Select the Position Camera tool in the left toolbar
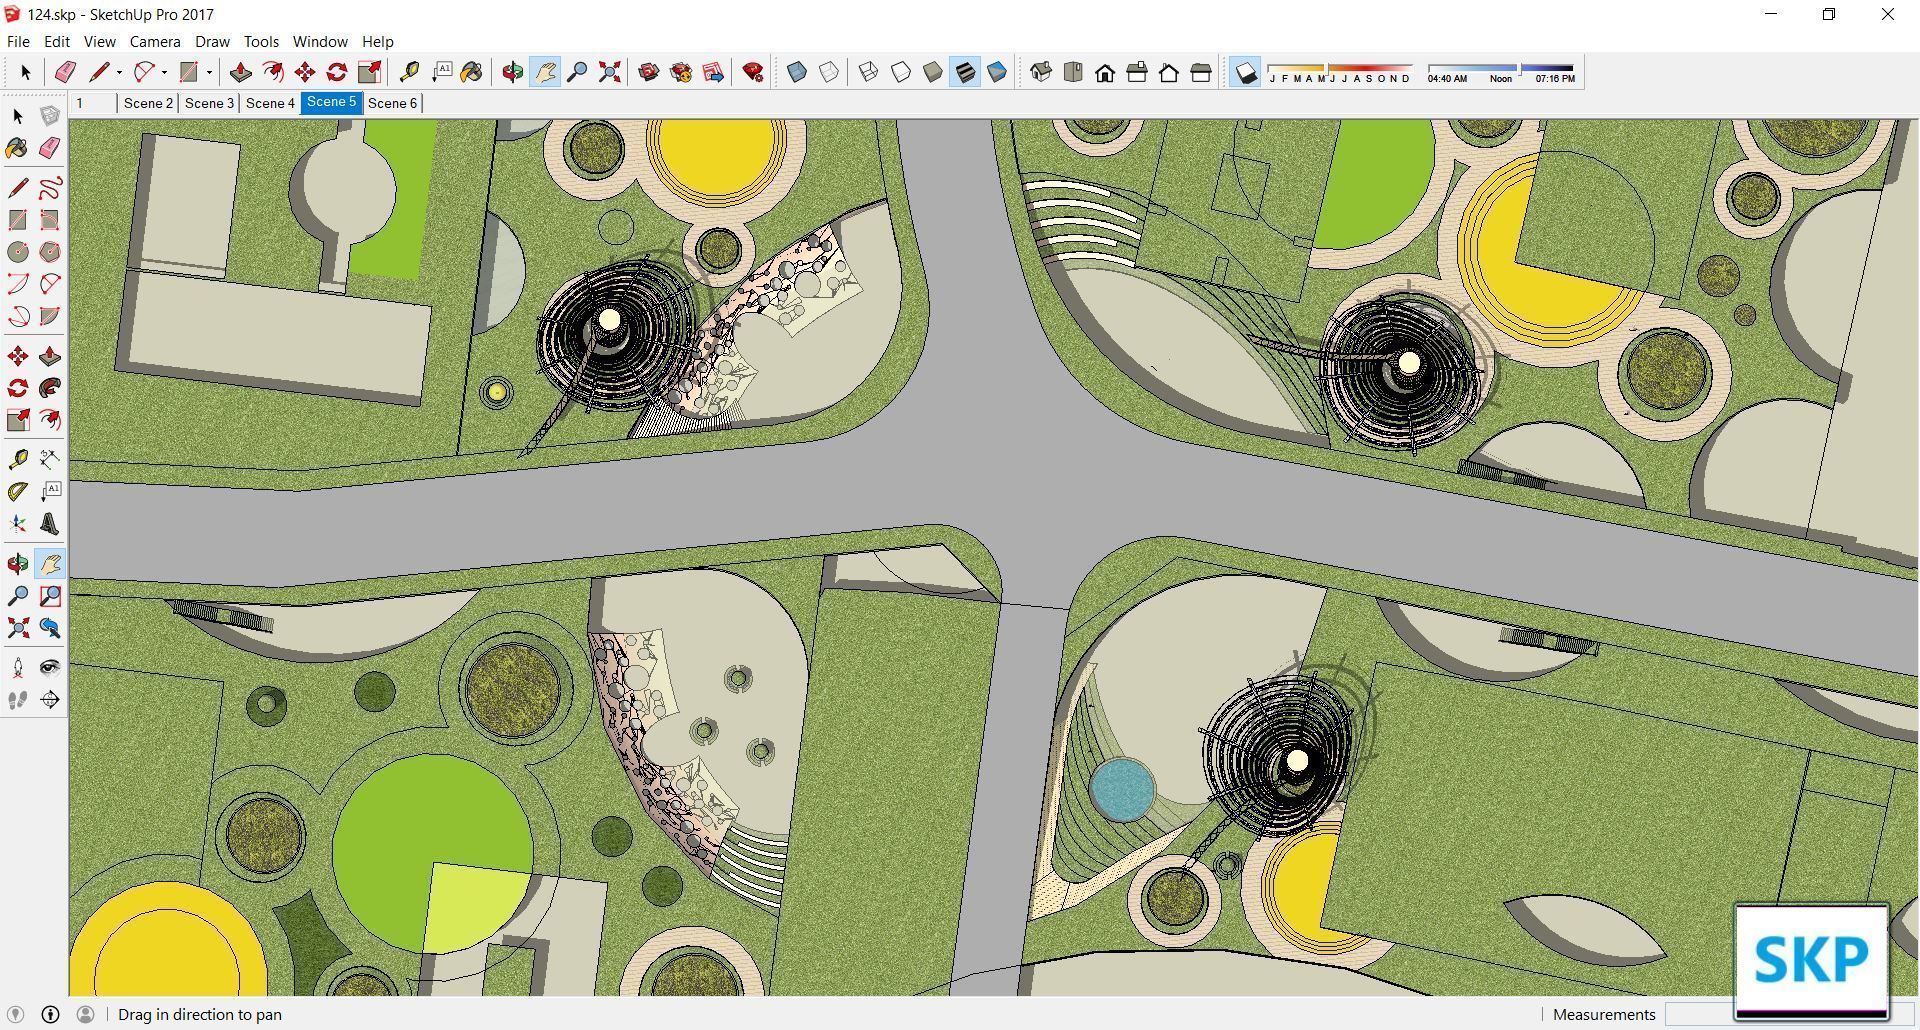The height and width of the screenshot is (1030, 1920). 18,668
